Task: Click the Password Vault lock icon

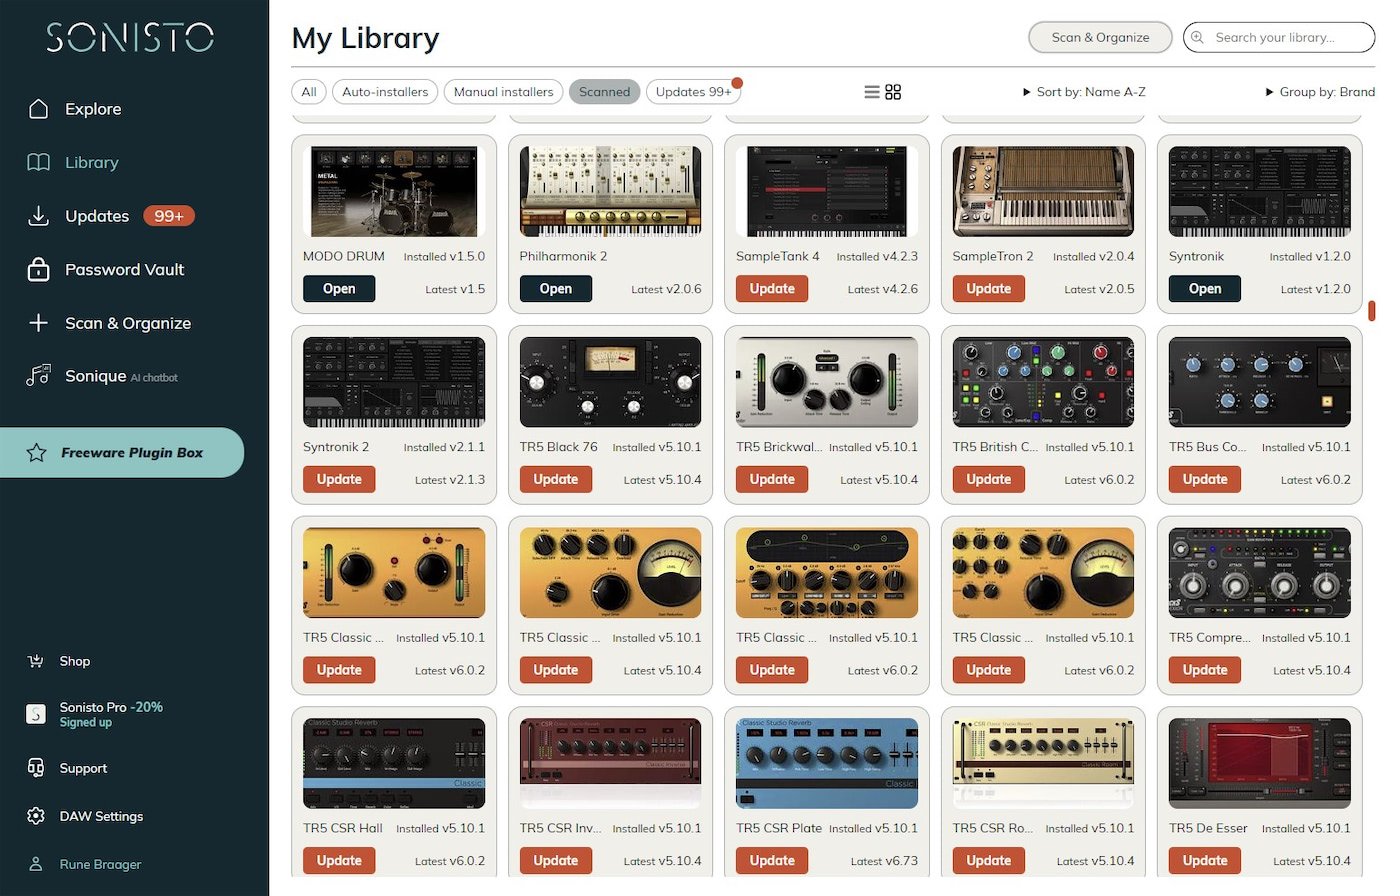Action: pyautogui.click(x=38, y=269)
